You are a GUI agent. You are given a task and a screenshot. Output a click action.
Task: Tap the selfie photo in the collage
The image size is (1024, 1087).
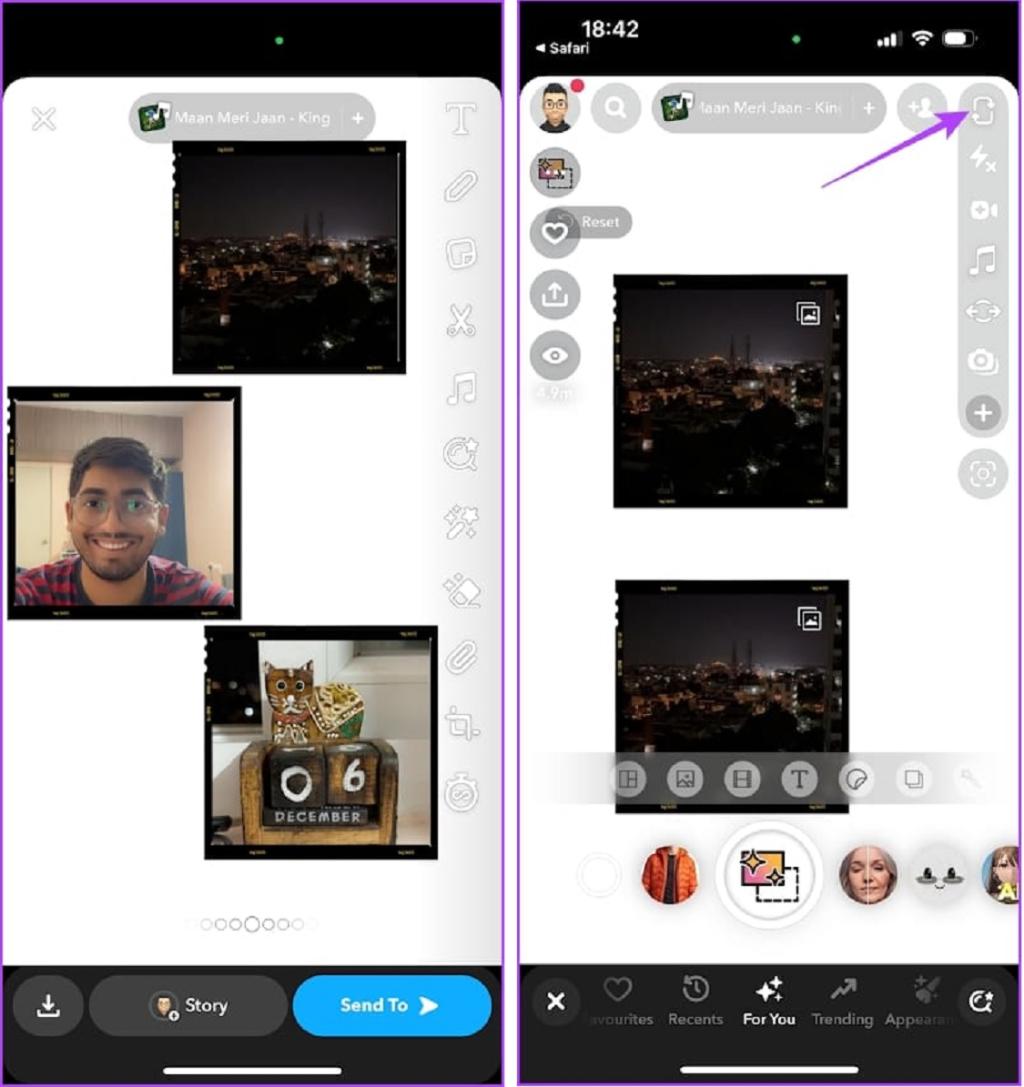point(124,503)
